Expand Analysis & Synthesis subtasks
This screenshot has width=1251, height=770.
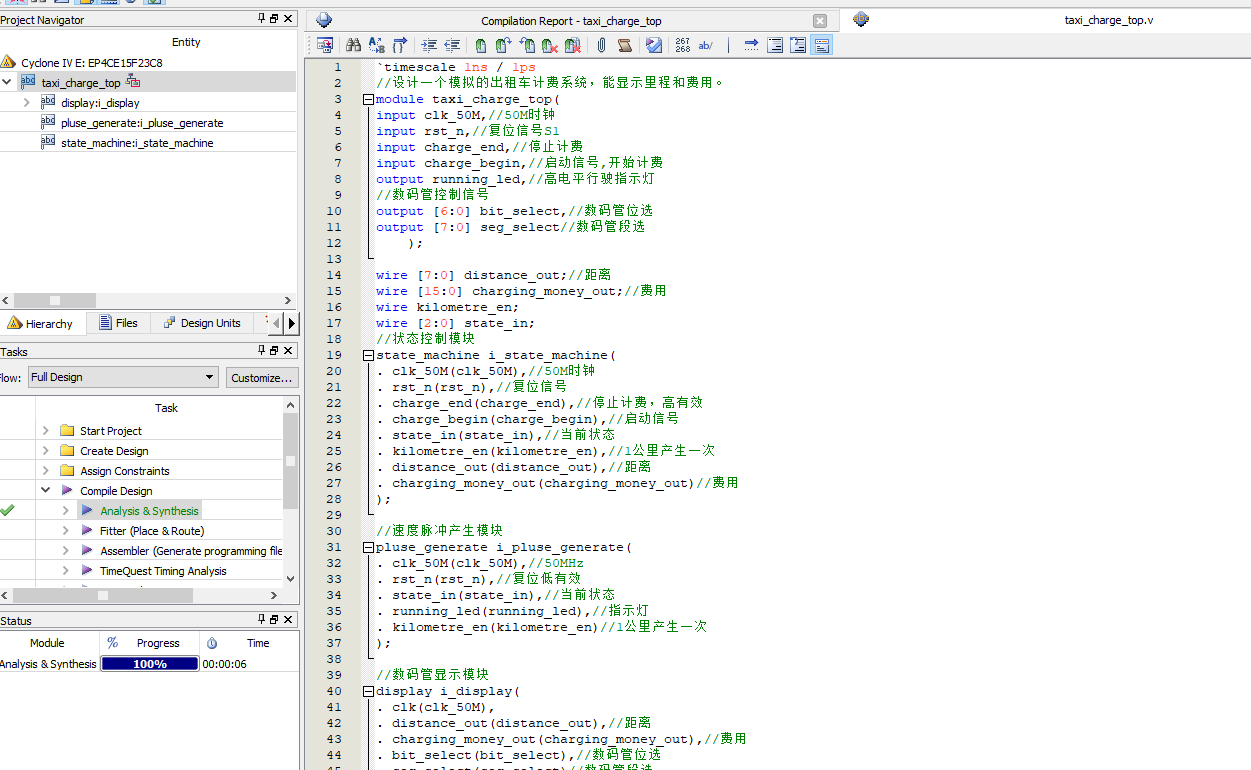[66, 511]
